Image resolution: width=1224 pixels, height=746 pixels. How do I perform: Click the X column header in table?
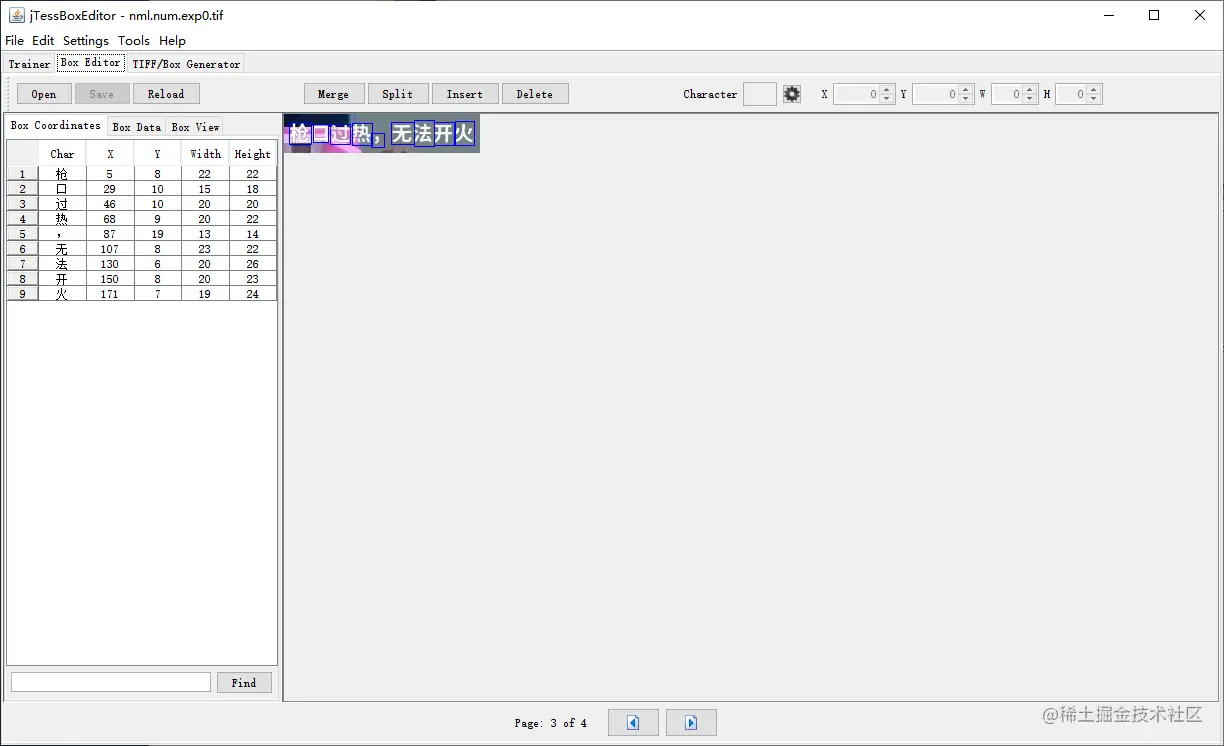point(110,154)
